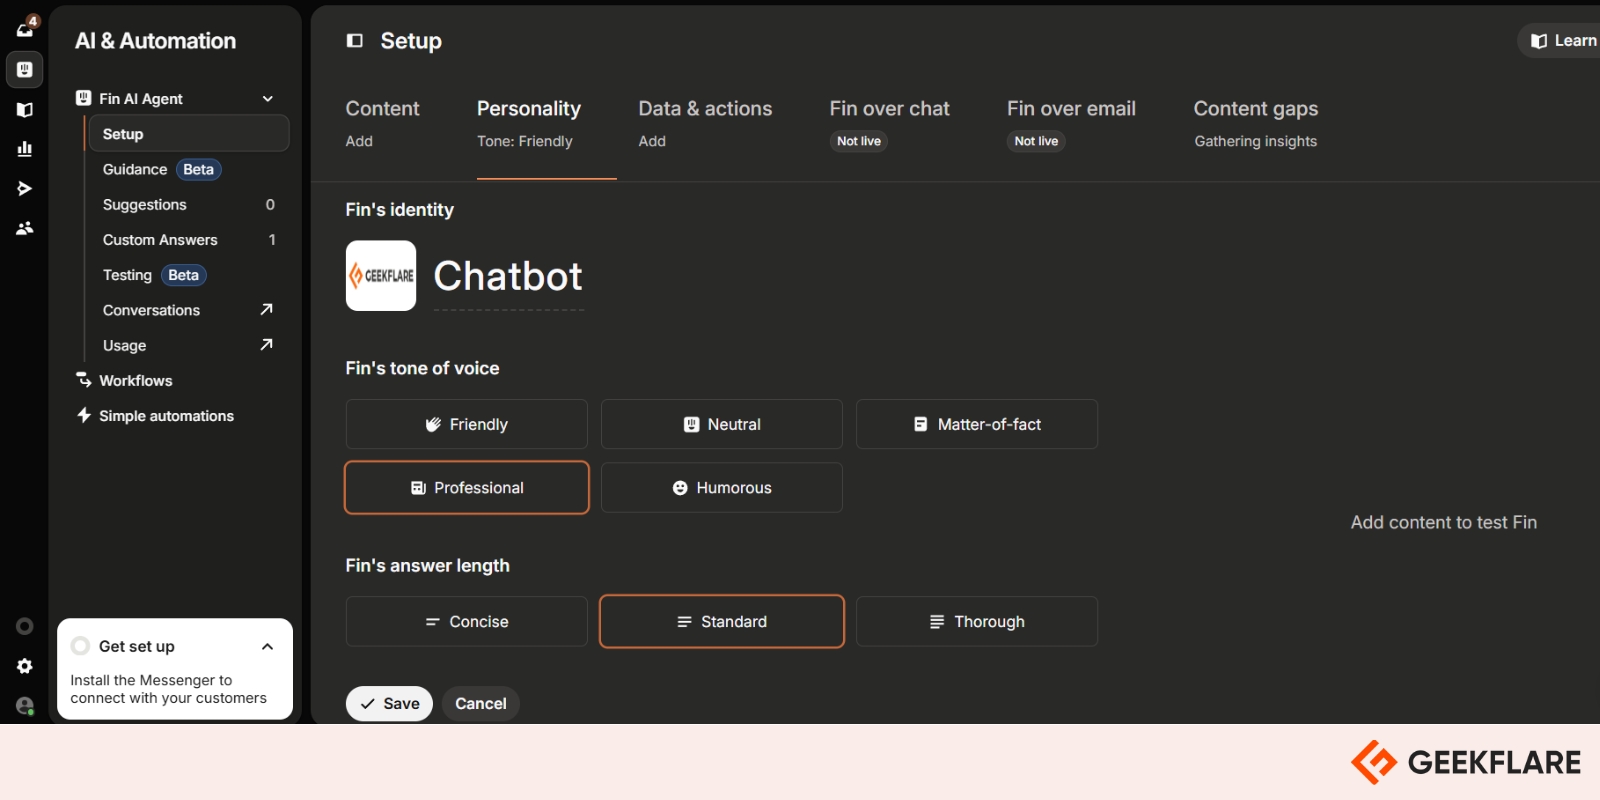The image size is (1600, 800).
Task: Collapse the Fin AI Agent section
Action: [267, 99]
